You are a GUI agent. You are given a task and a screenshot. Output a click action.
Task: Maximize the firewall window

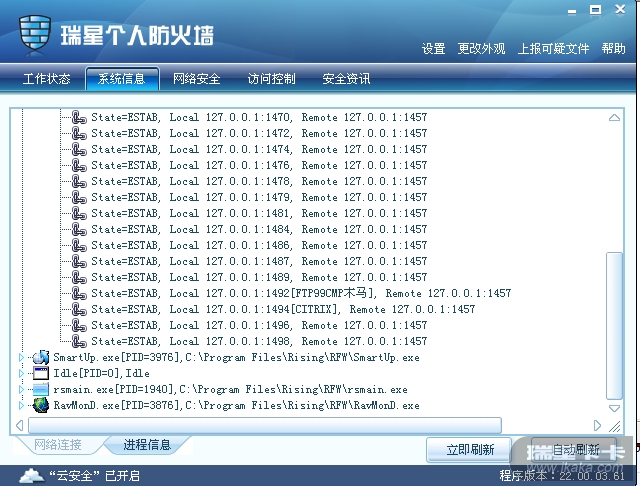(x=595, y=10)
